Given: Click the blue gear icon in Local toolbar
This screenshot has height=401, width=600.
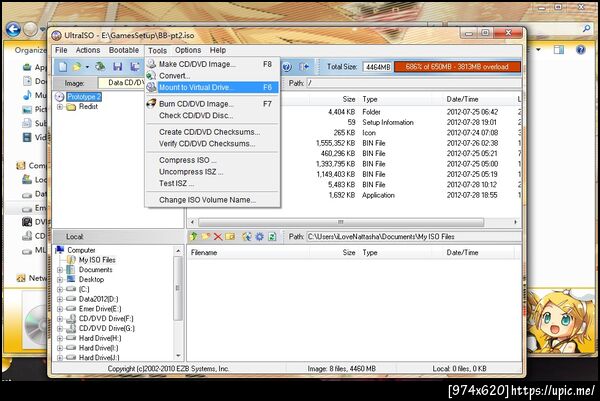Looking at the screenshot, I should [x=259, y=236].
